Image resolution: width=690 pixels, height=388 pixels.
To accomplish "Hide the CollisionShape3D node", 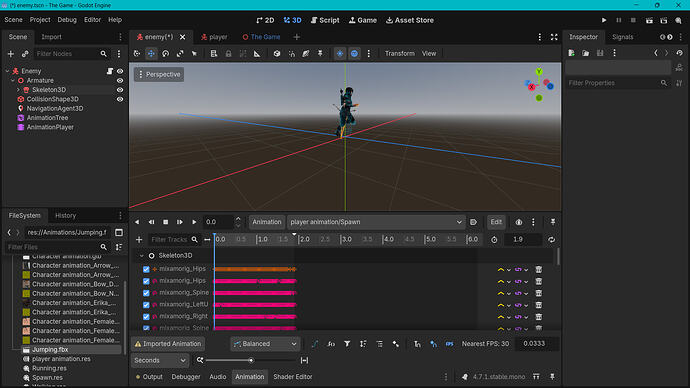I will click(120, 99).
